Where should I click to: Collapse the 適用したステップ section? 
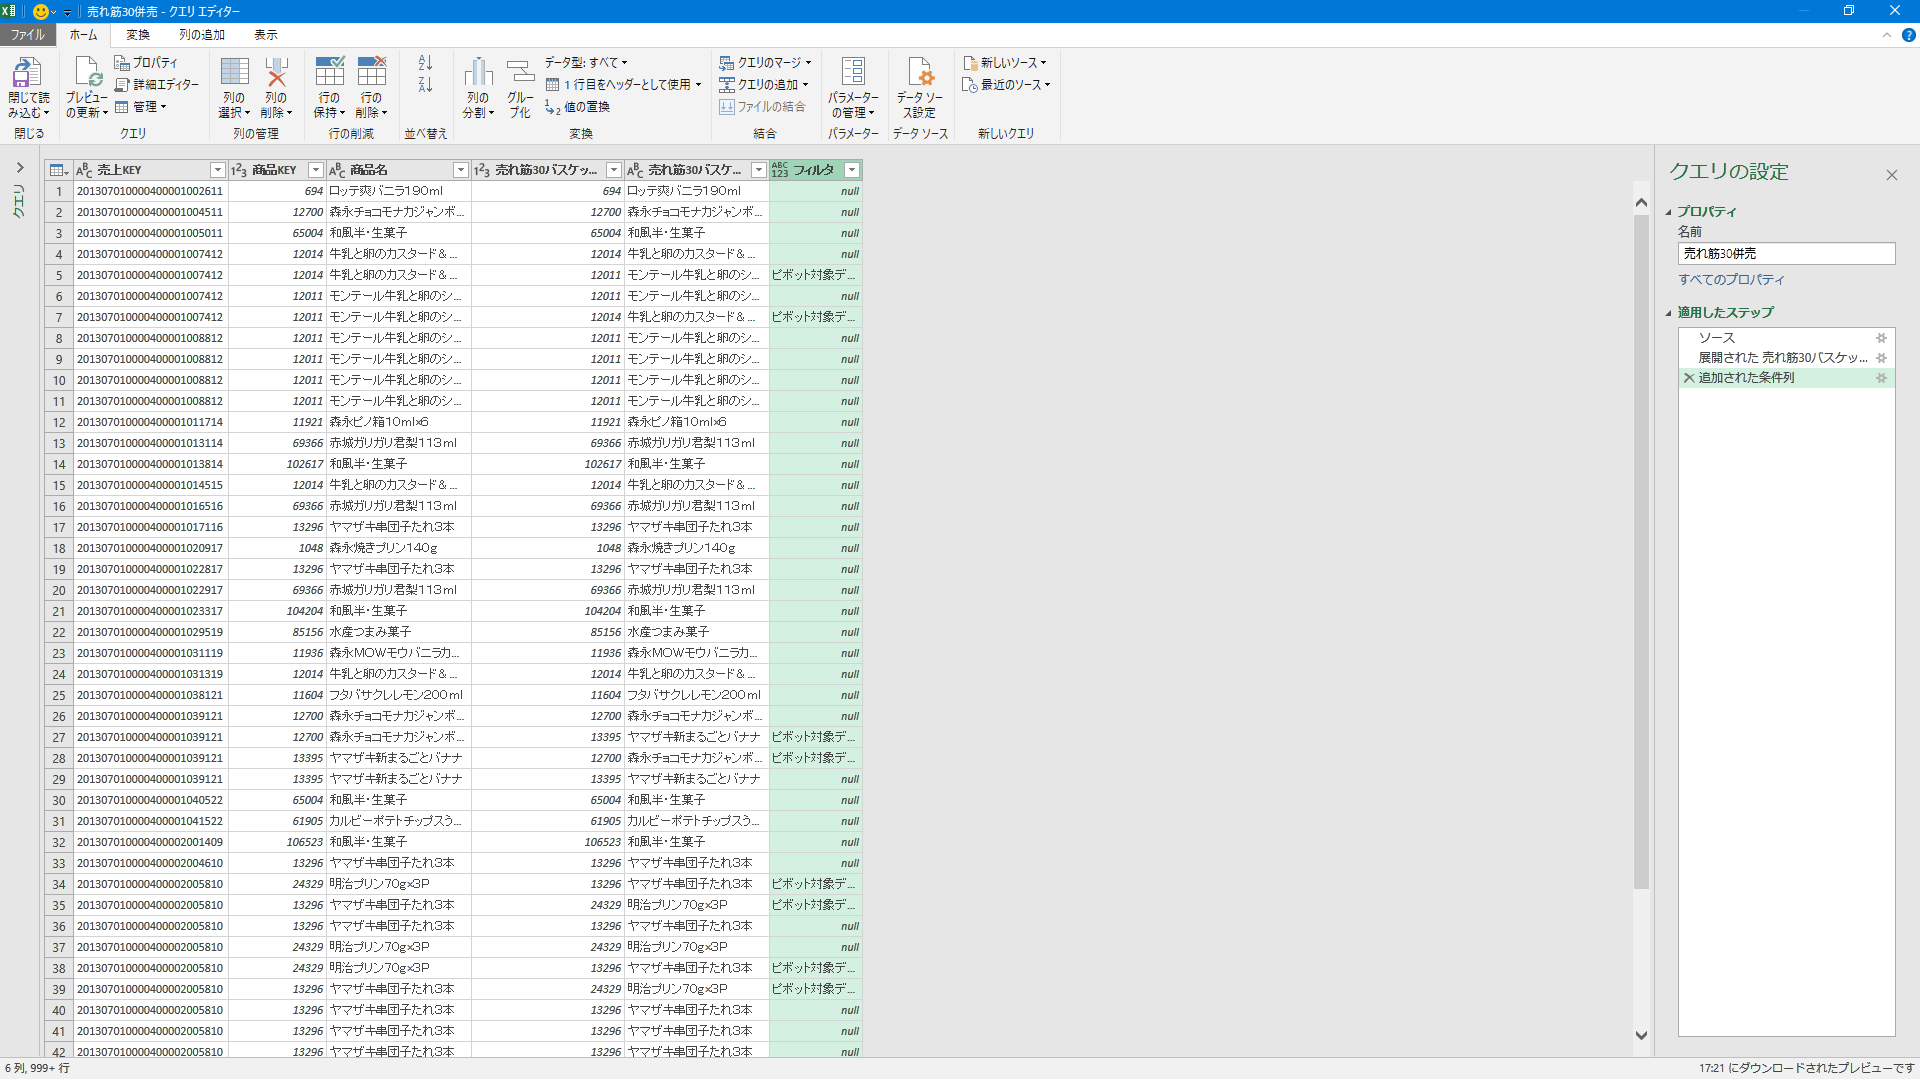[1669, 313]
